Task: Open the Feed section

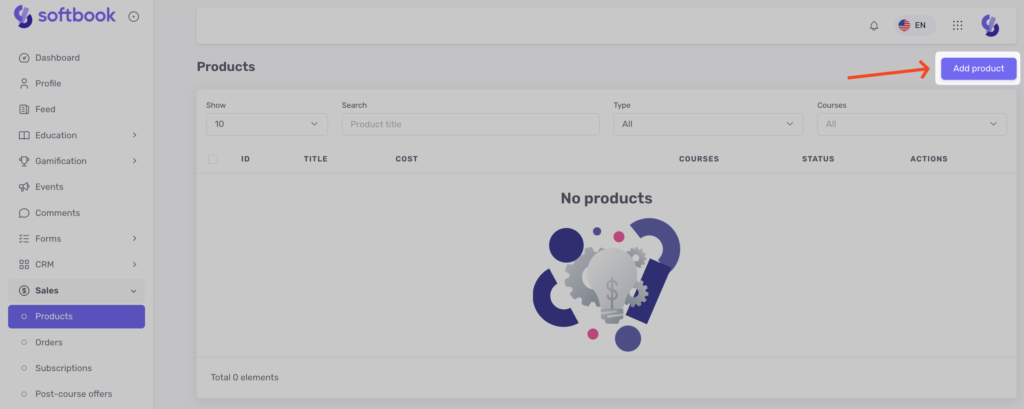Action: pyautogui.click(x=45, y=109)
